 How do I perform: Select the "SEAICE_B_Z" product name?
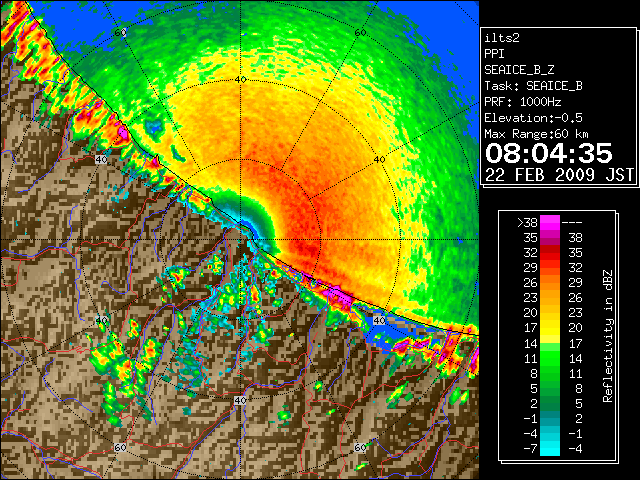click(x=519, y=70)
